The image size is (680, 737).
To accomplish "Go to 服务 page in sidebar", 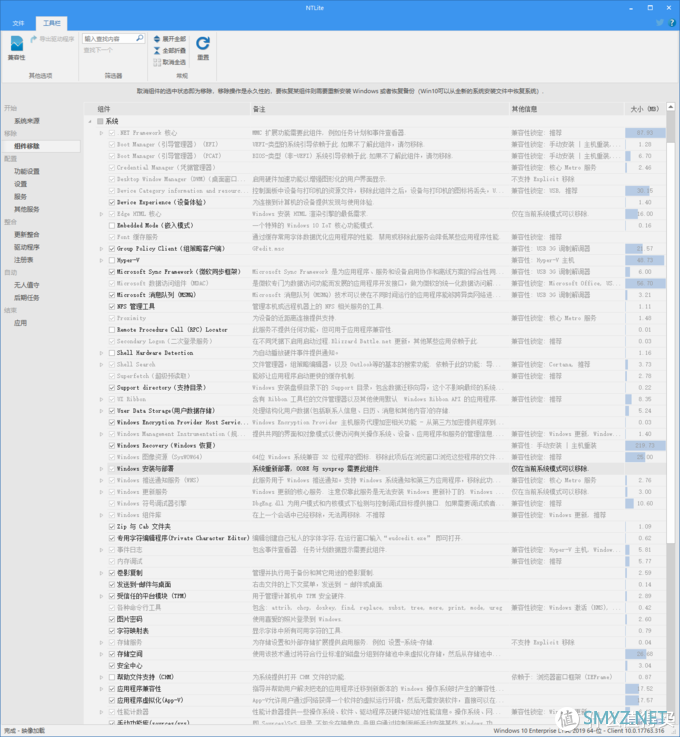I will [x=20, y=196].
